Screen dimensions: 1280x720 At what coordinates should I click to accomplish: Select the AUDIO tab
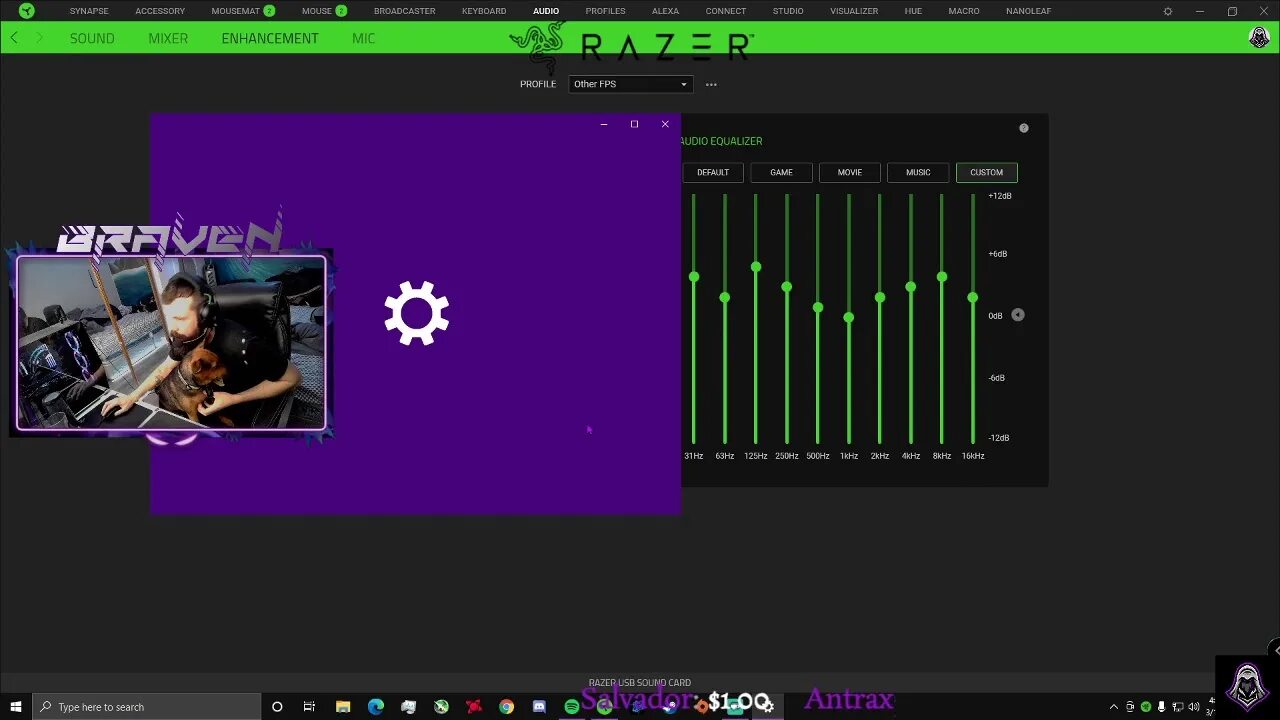(546, 11)
